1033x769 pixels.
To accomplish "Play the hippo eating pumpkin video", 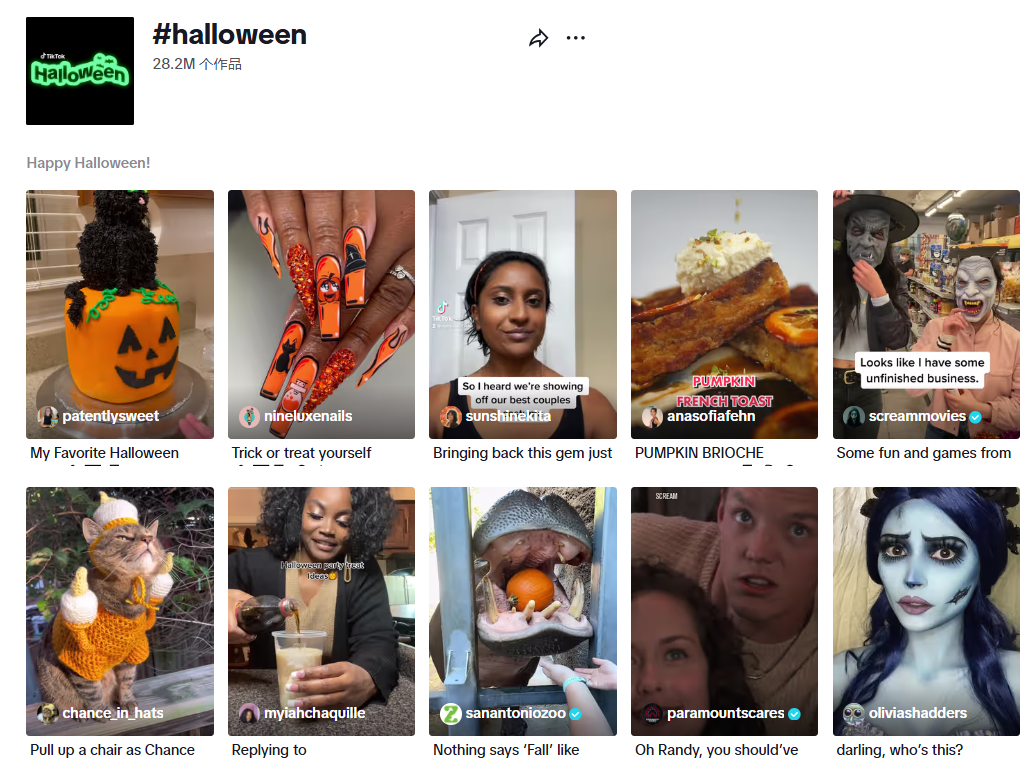I will [x=523, y=600].
